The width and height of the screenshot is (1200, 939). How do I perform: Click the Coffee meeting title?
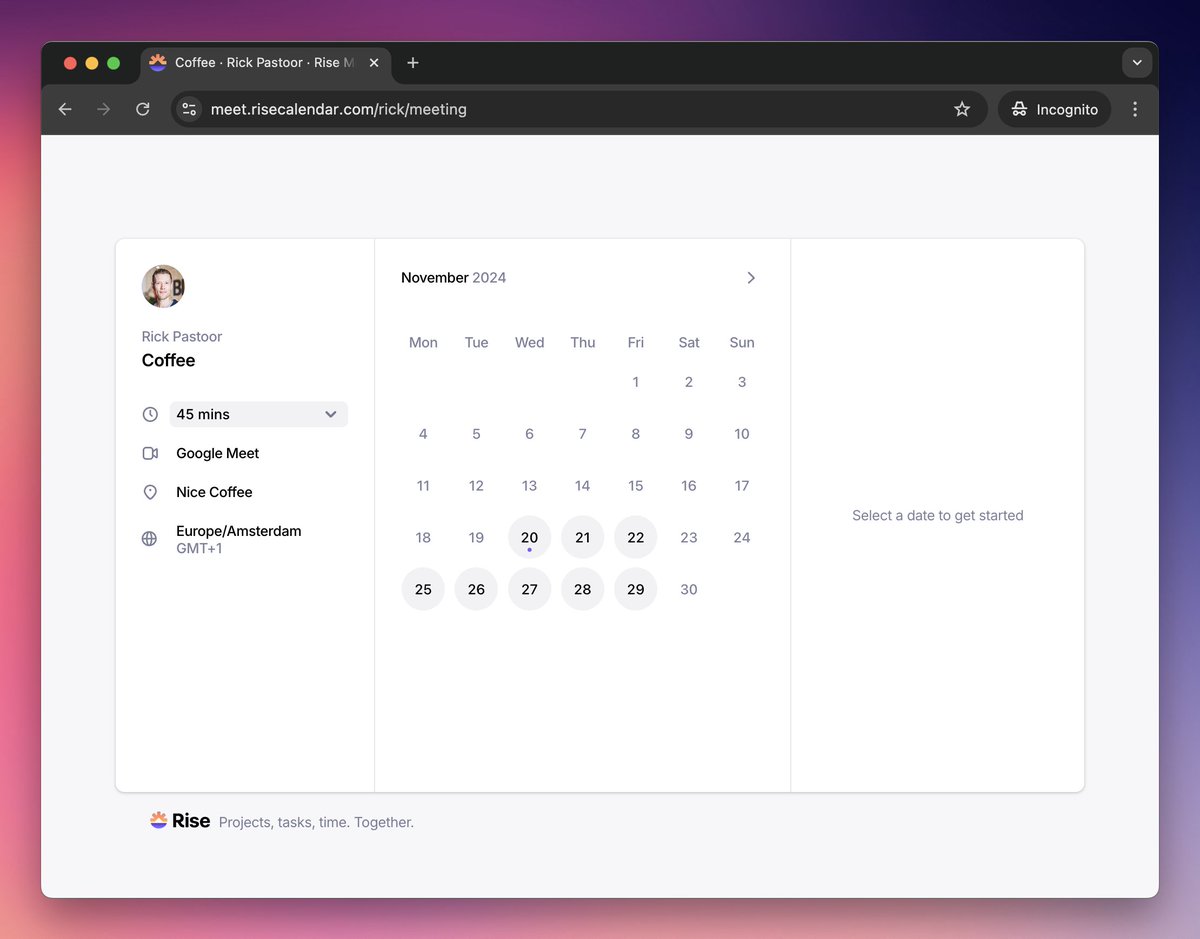[168, 360]
